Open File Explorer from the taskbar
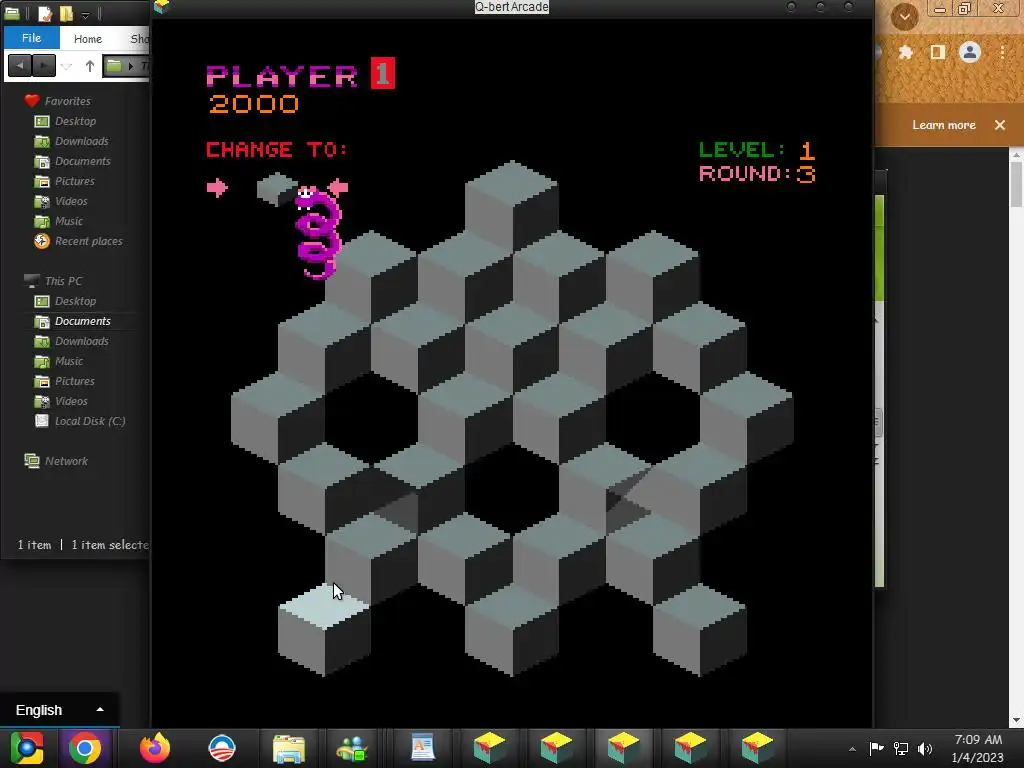Image resolution: width=1024 pixels, height=768 pixels. pos(289,749)
